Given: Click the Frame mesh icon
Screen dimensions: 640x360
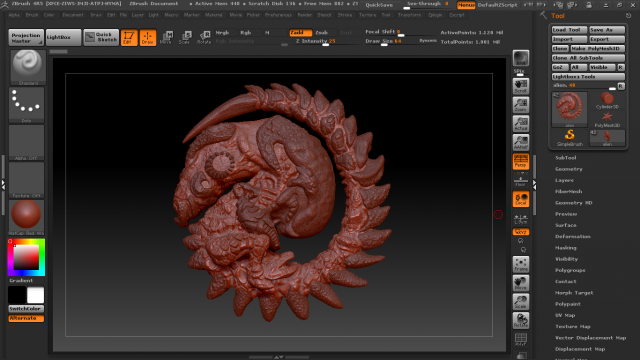Looking at the screenshot, I should 521,264.
